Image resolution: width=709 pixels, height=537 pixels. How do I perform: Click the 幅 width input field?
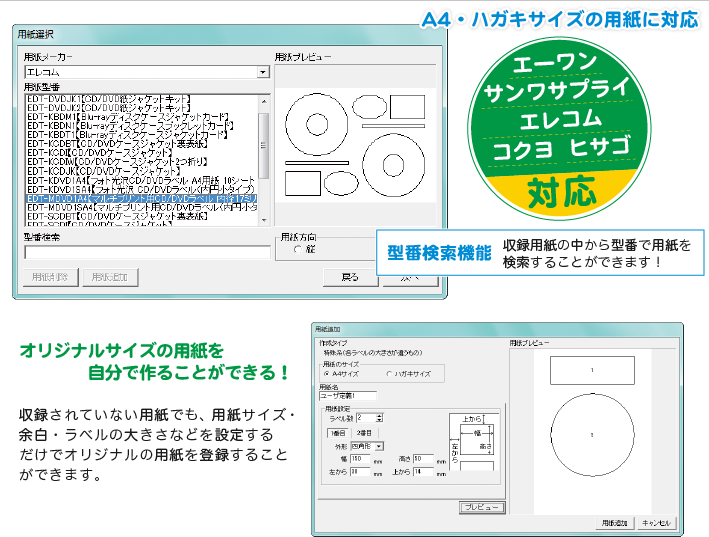point(360,459)
